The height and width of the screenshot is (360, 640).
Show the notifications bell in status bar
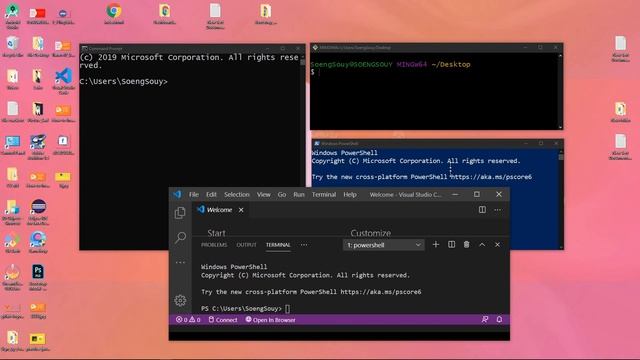pos(499,320)
